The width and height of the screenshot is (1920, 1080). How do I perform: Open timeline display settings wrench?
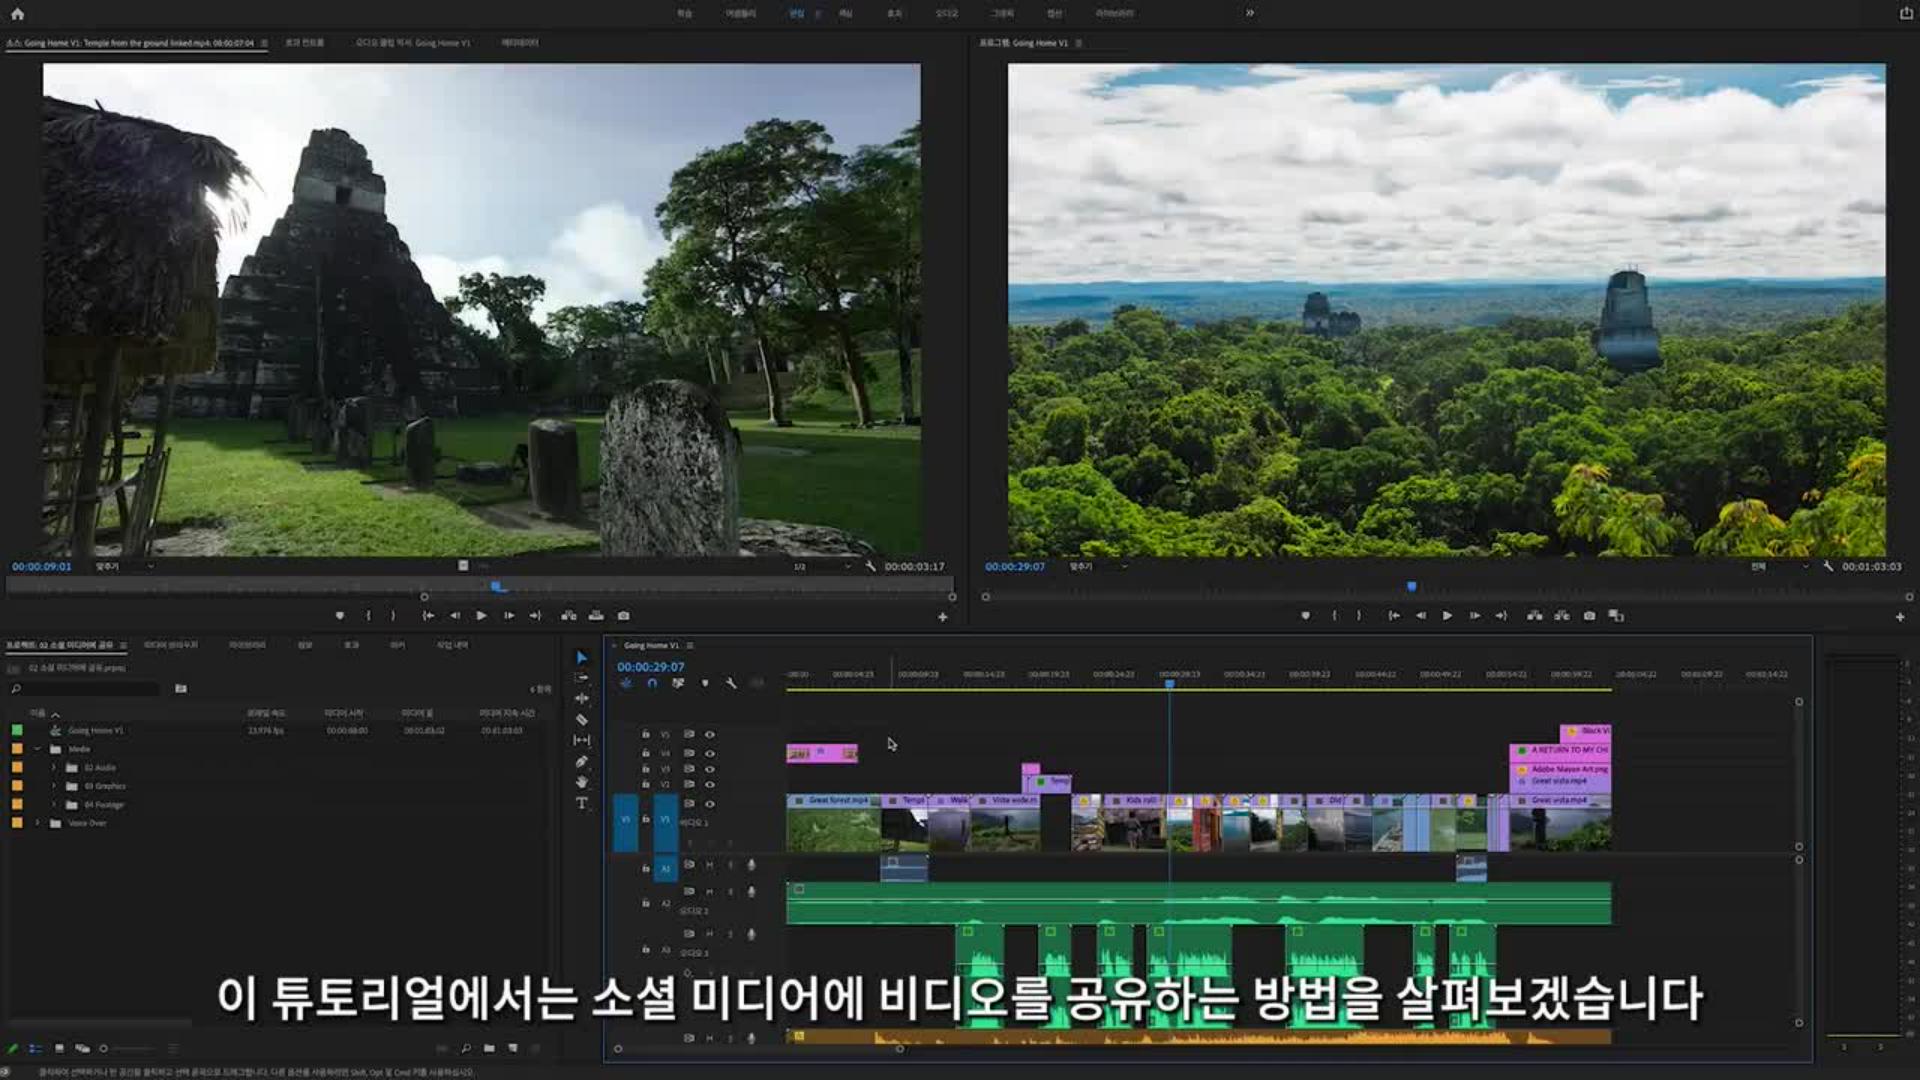(731, 683)
